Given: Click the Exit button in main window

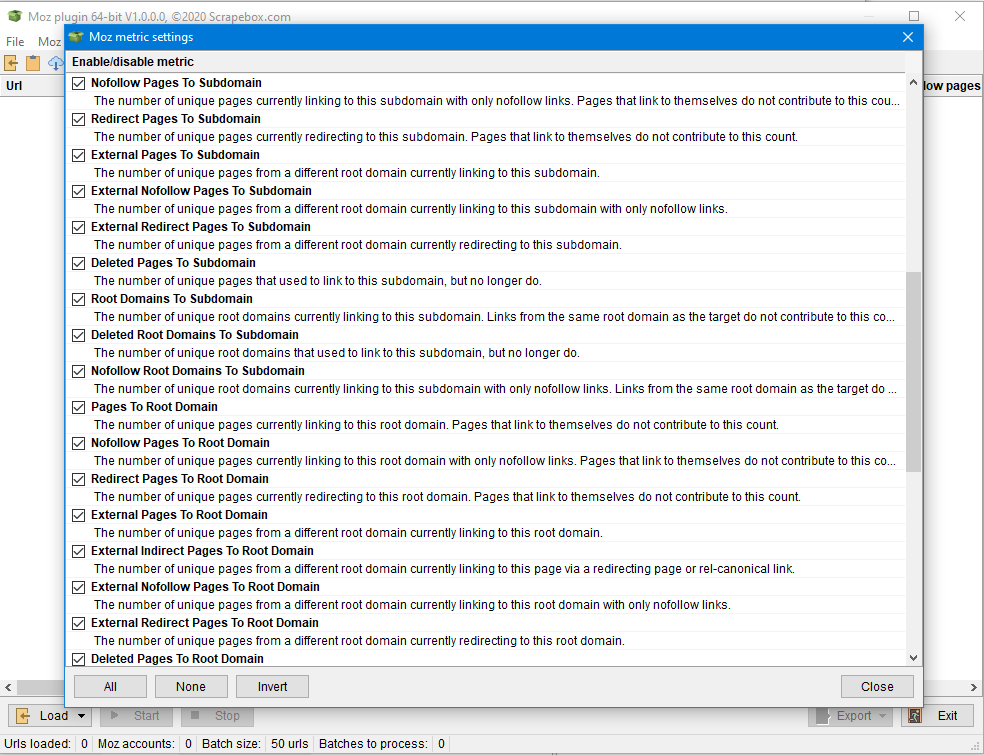Looking at the screenshot, I should point(937,715).
